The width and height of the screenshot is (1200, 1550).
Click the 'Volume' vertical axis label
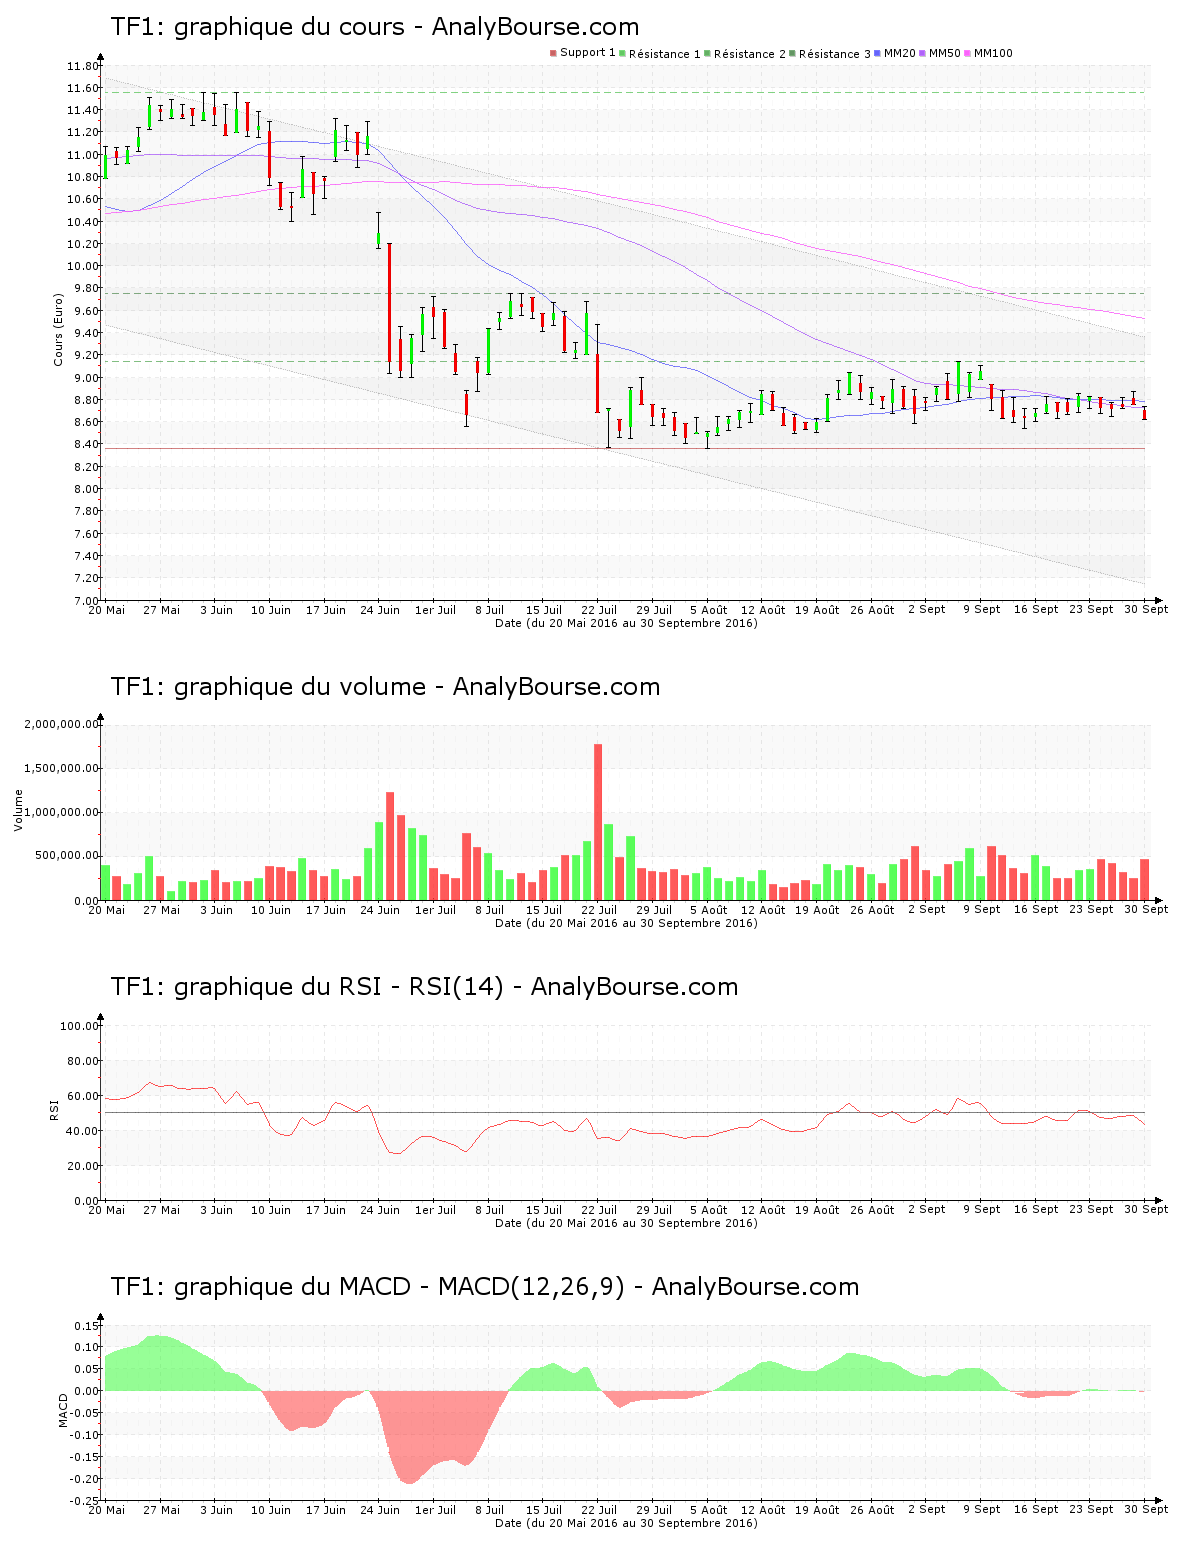pos(18,810)
